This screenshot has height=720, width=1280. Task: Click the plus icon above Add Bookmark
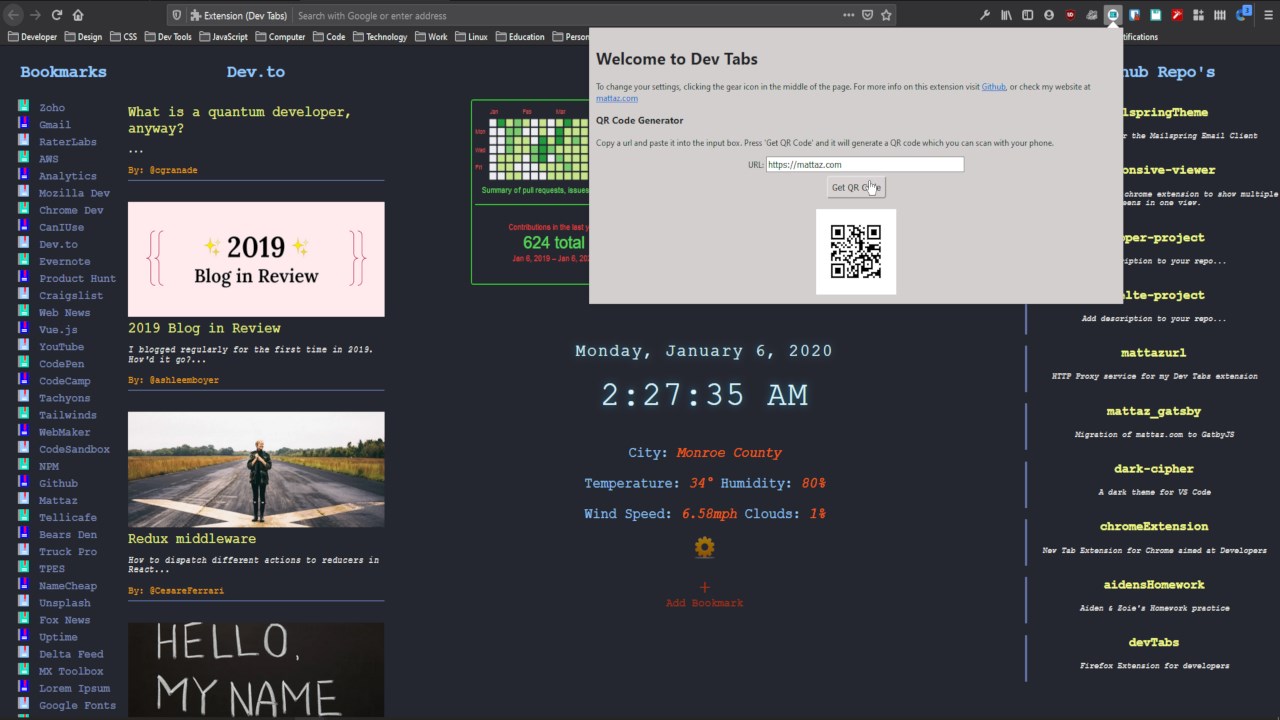[x=704, y=588]
